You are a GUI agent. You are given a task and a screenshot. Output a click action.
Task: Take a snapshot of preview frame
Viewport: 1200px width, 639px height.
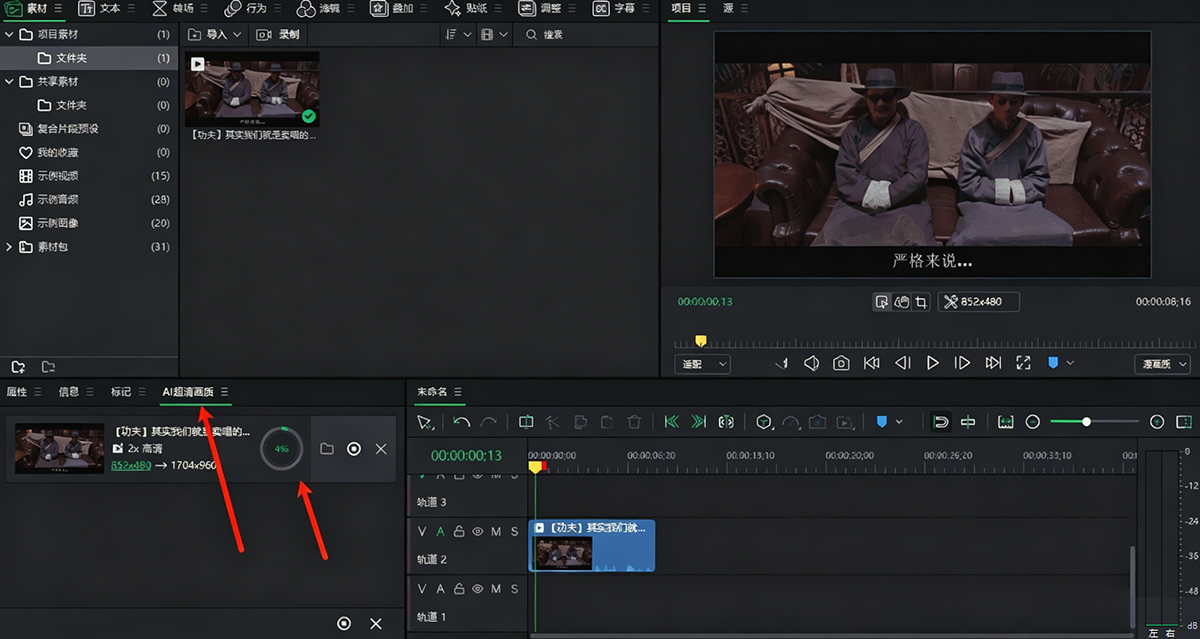tap(842, 363)
